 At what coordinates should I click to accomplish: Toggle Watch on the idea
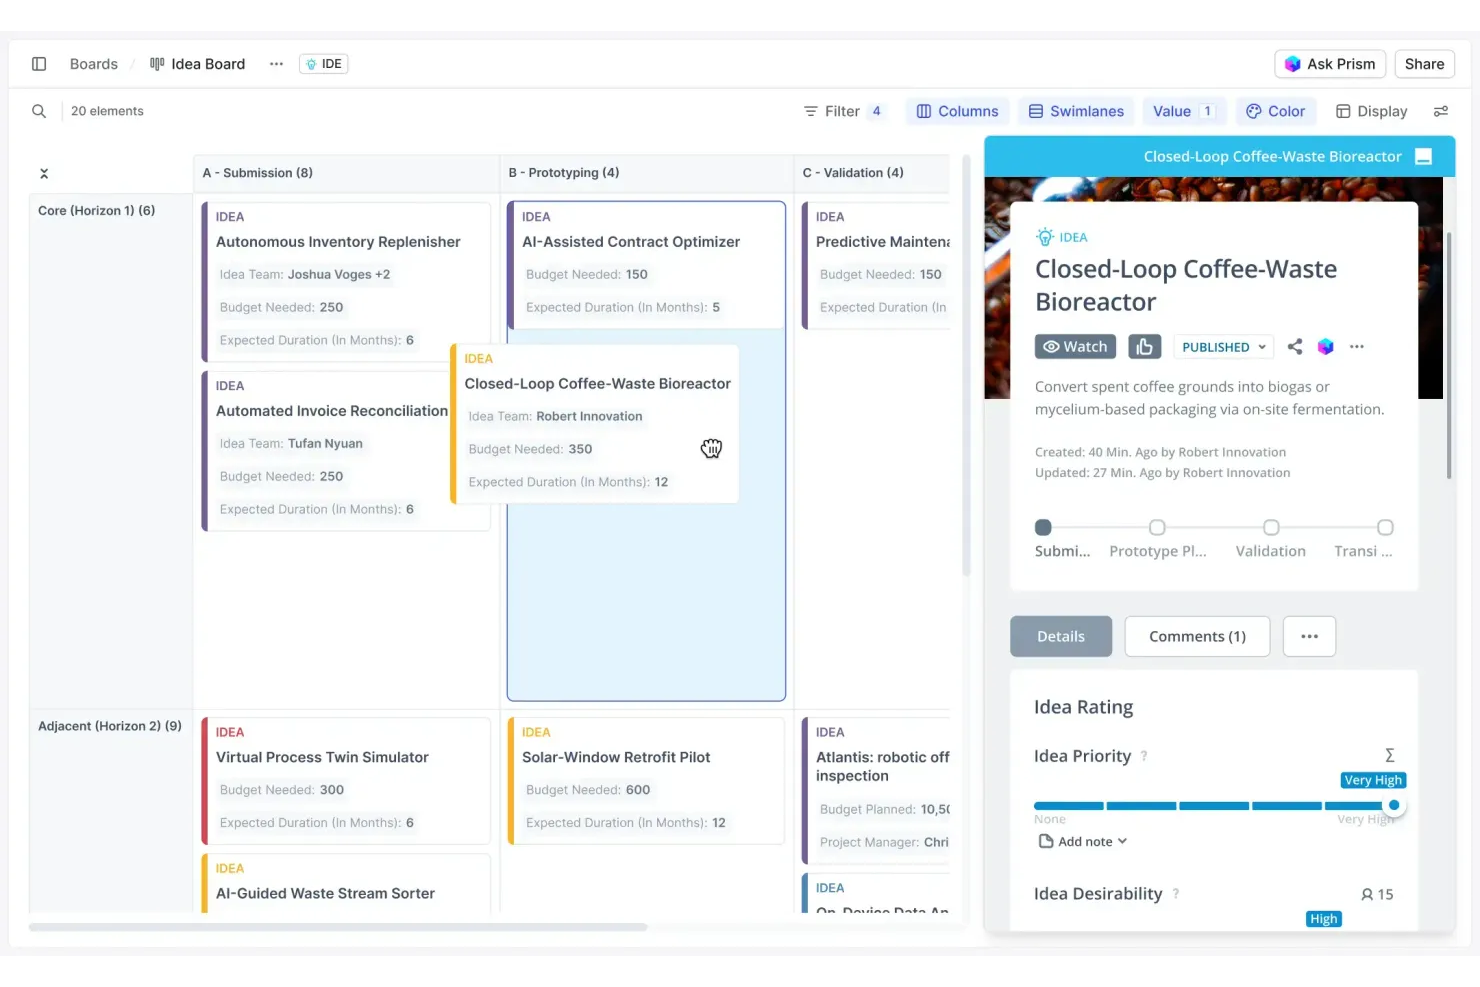[x=1075, y=347]
